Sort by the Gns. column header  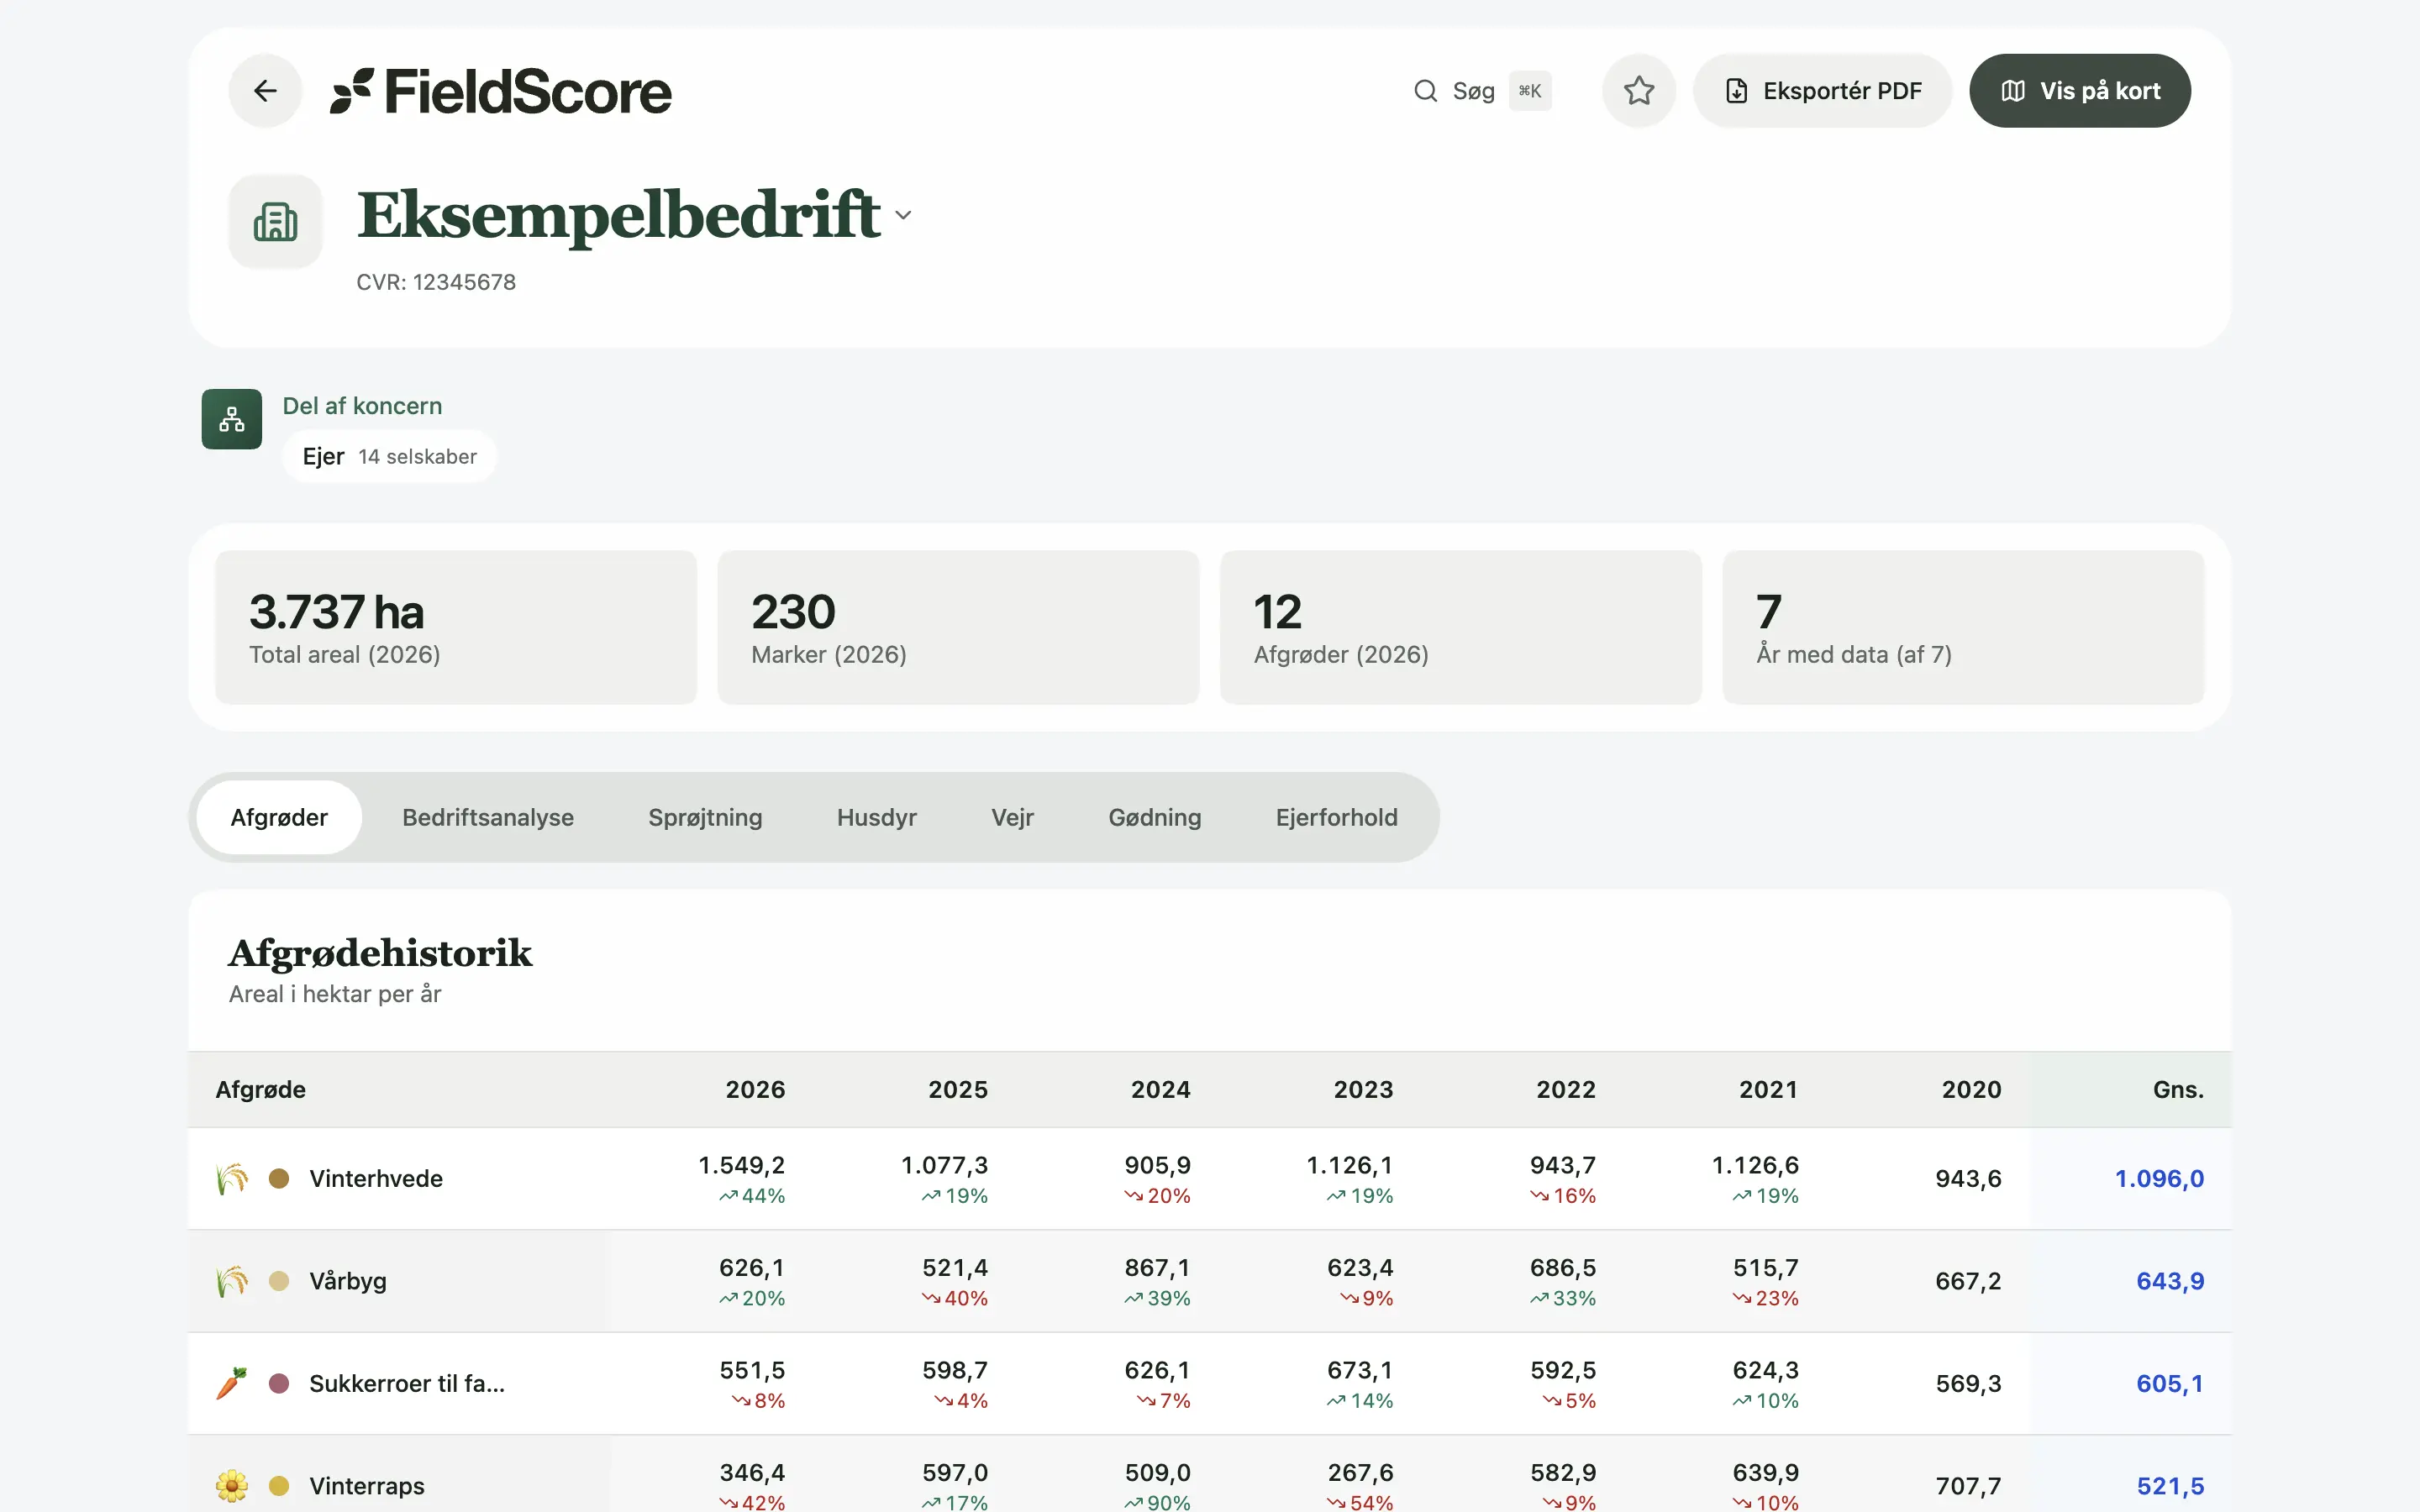pos(2178,1089)
